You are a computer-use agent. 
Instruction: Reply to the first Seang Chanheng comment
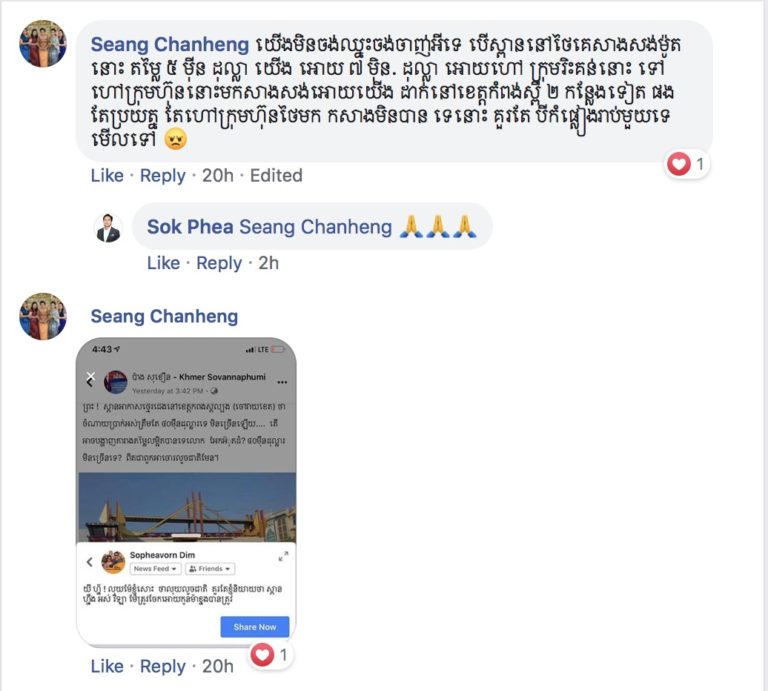(x=163, y=175)
